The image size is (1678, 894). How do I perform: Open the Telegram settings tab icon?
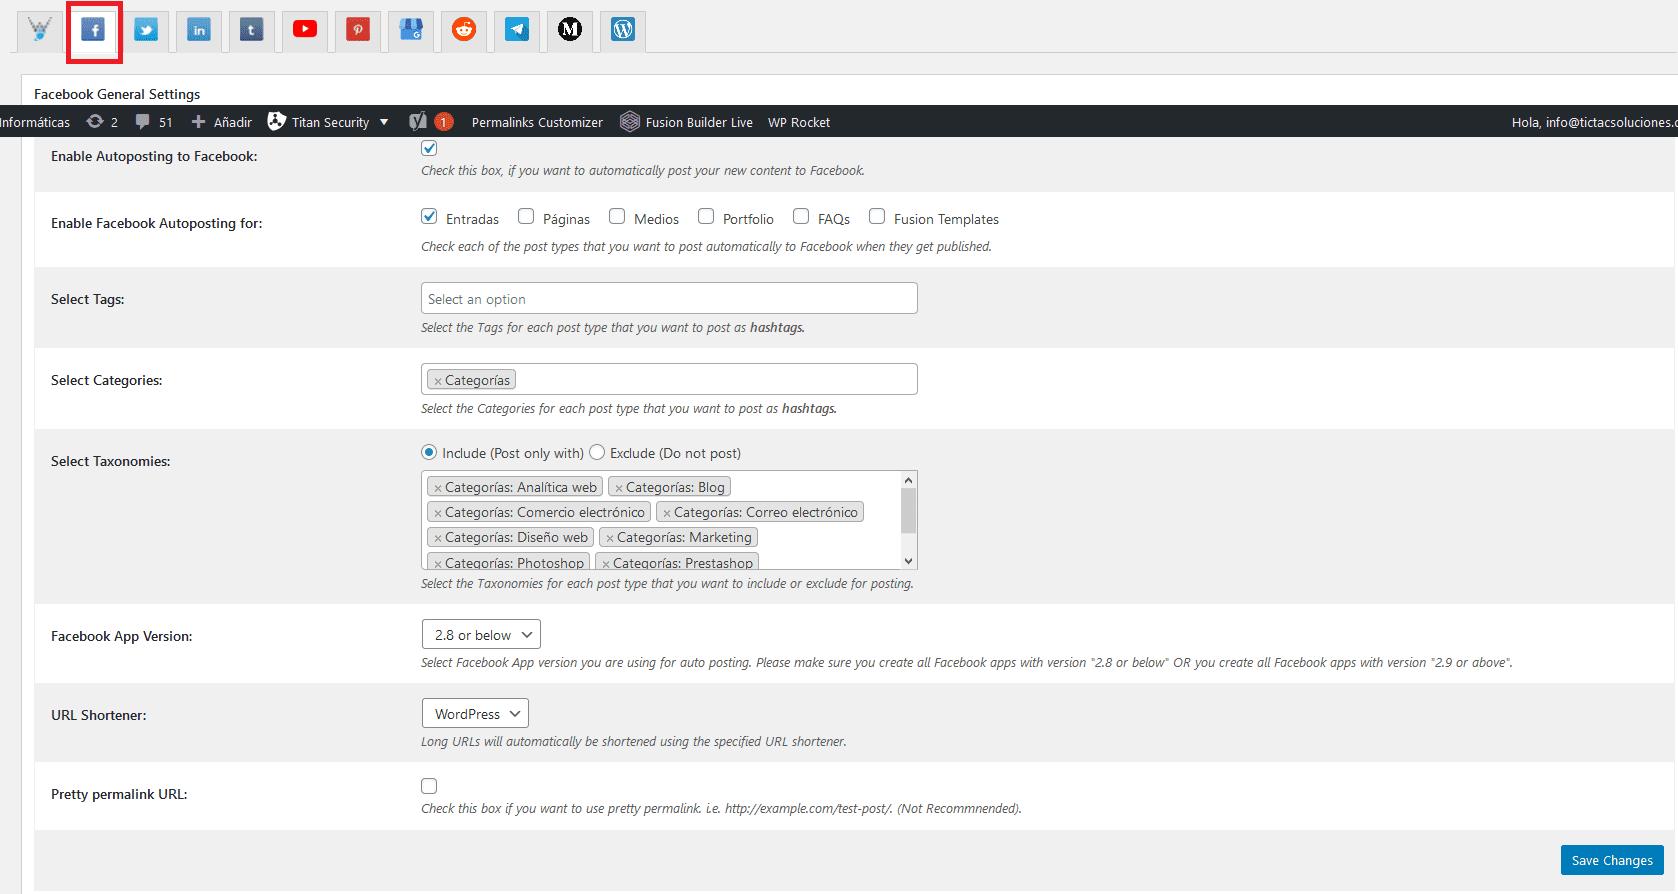[517, 30]
